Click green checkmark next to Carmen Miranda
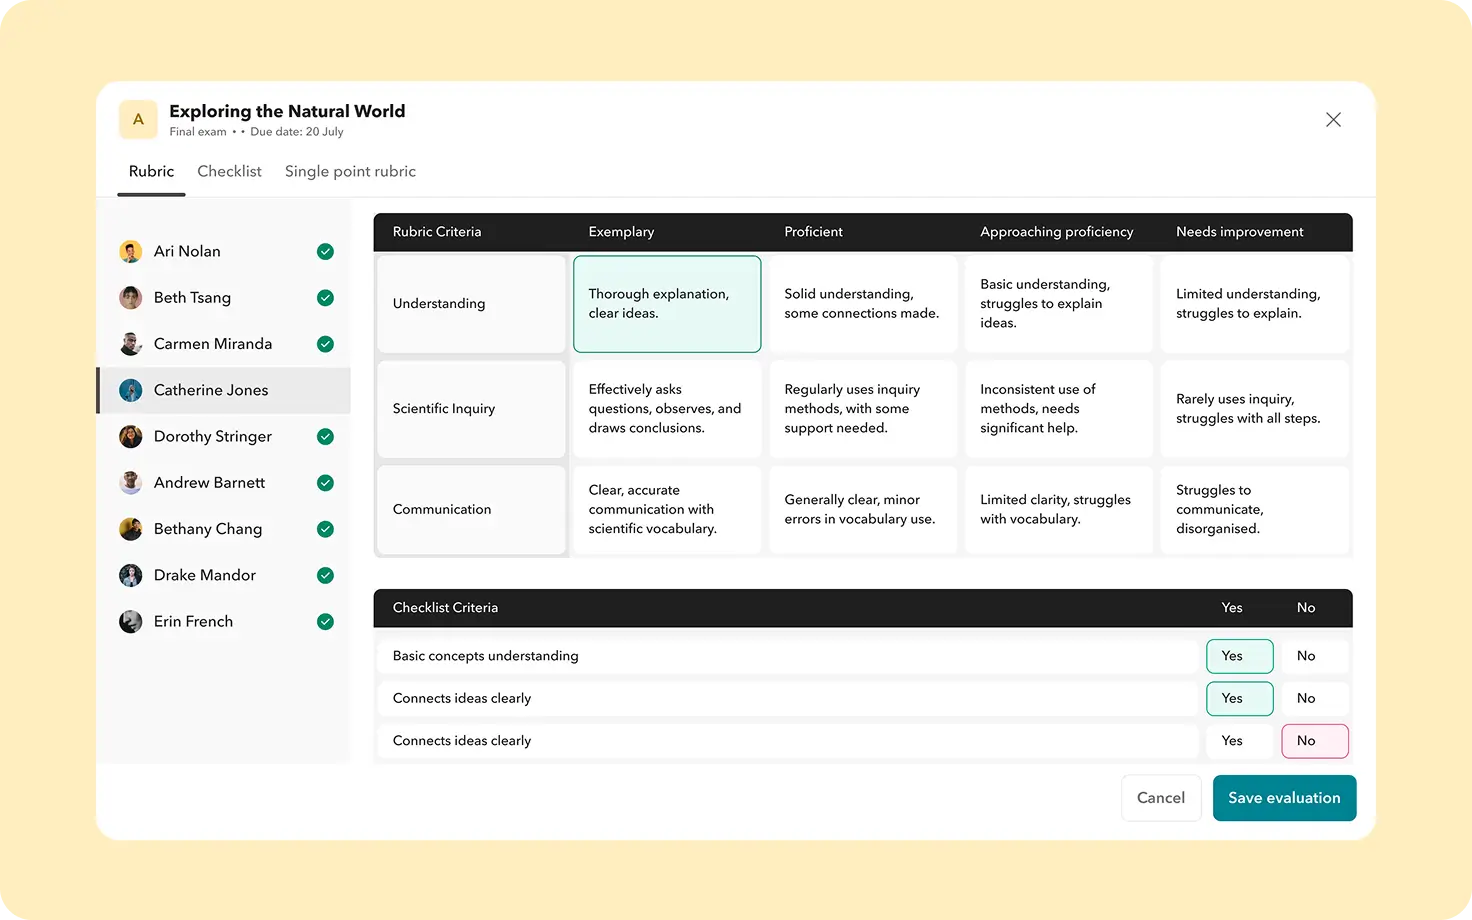The image size is (1472, 920). [x=325, y=344]
